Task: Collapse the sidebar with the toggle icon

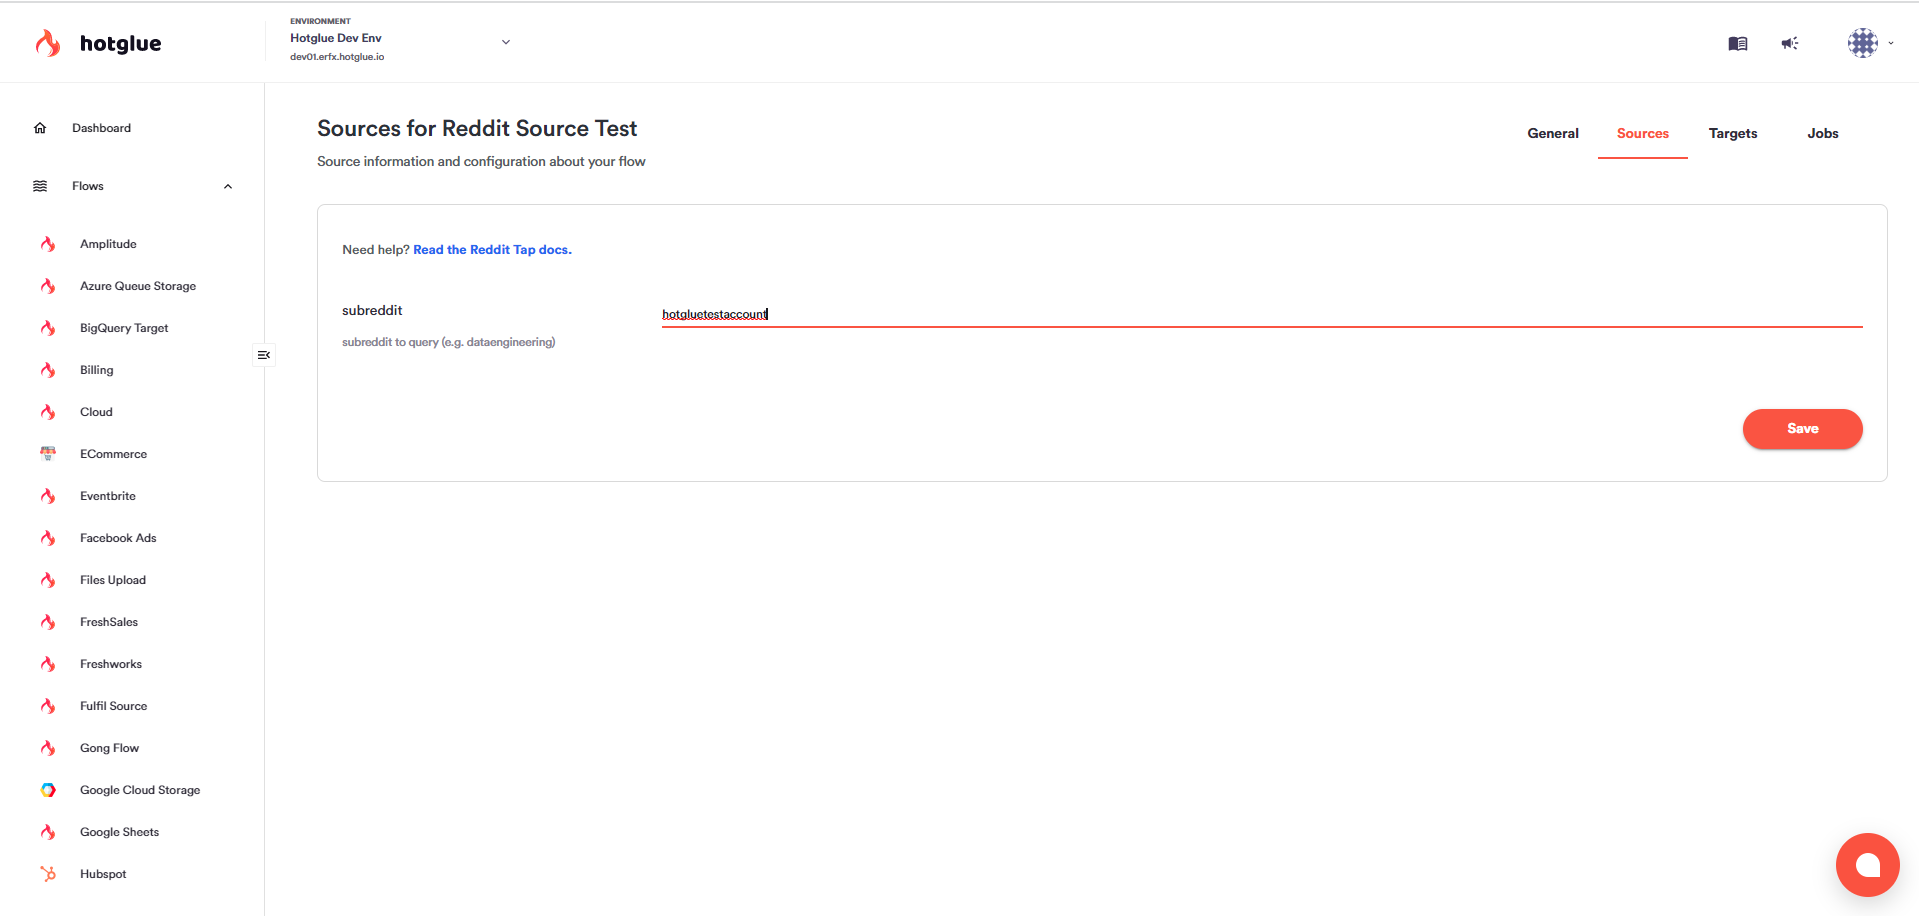Action: pos(264,355)
